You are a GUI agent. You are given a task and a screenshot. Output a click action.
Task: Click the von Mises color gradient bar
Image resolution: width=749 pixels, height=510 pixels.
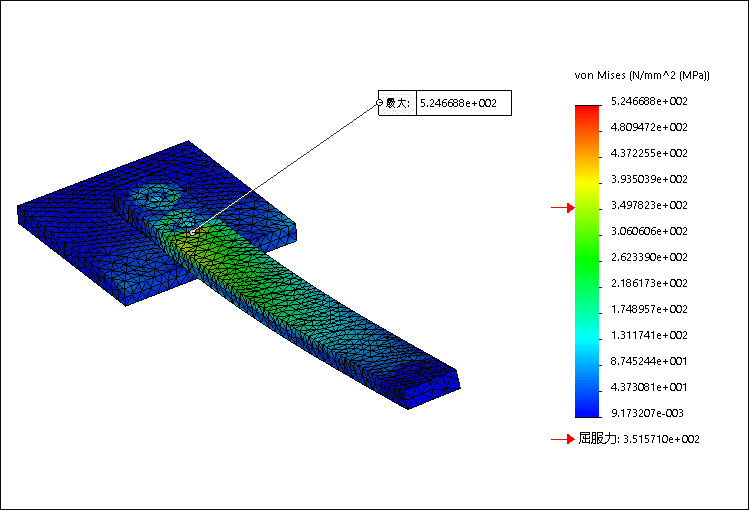587,261
